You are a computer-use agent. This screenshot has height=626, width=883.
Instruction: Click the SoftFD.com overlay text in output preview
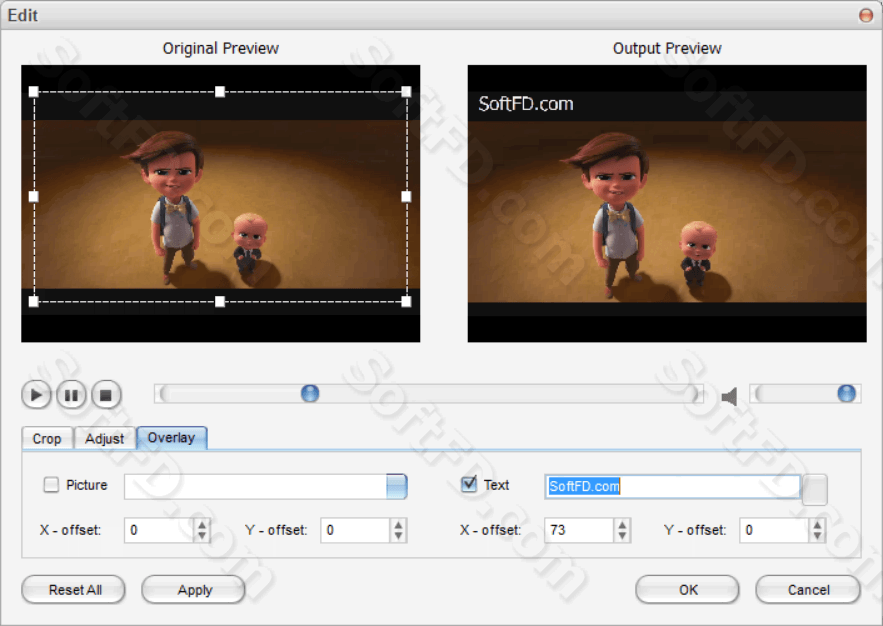(x=525, y=104)
